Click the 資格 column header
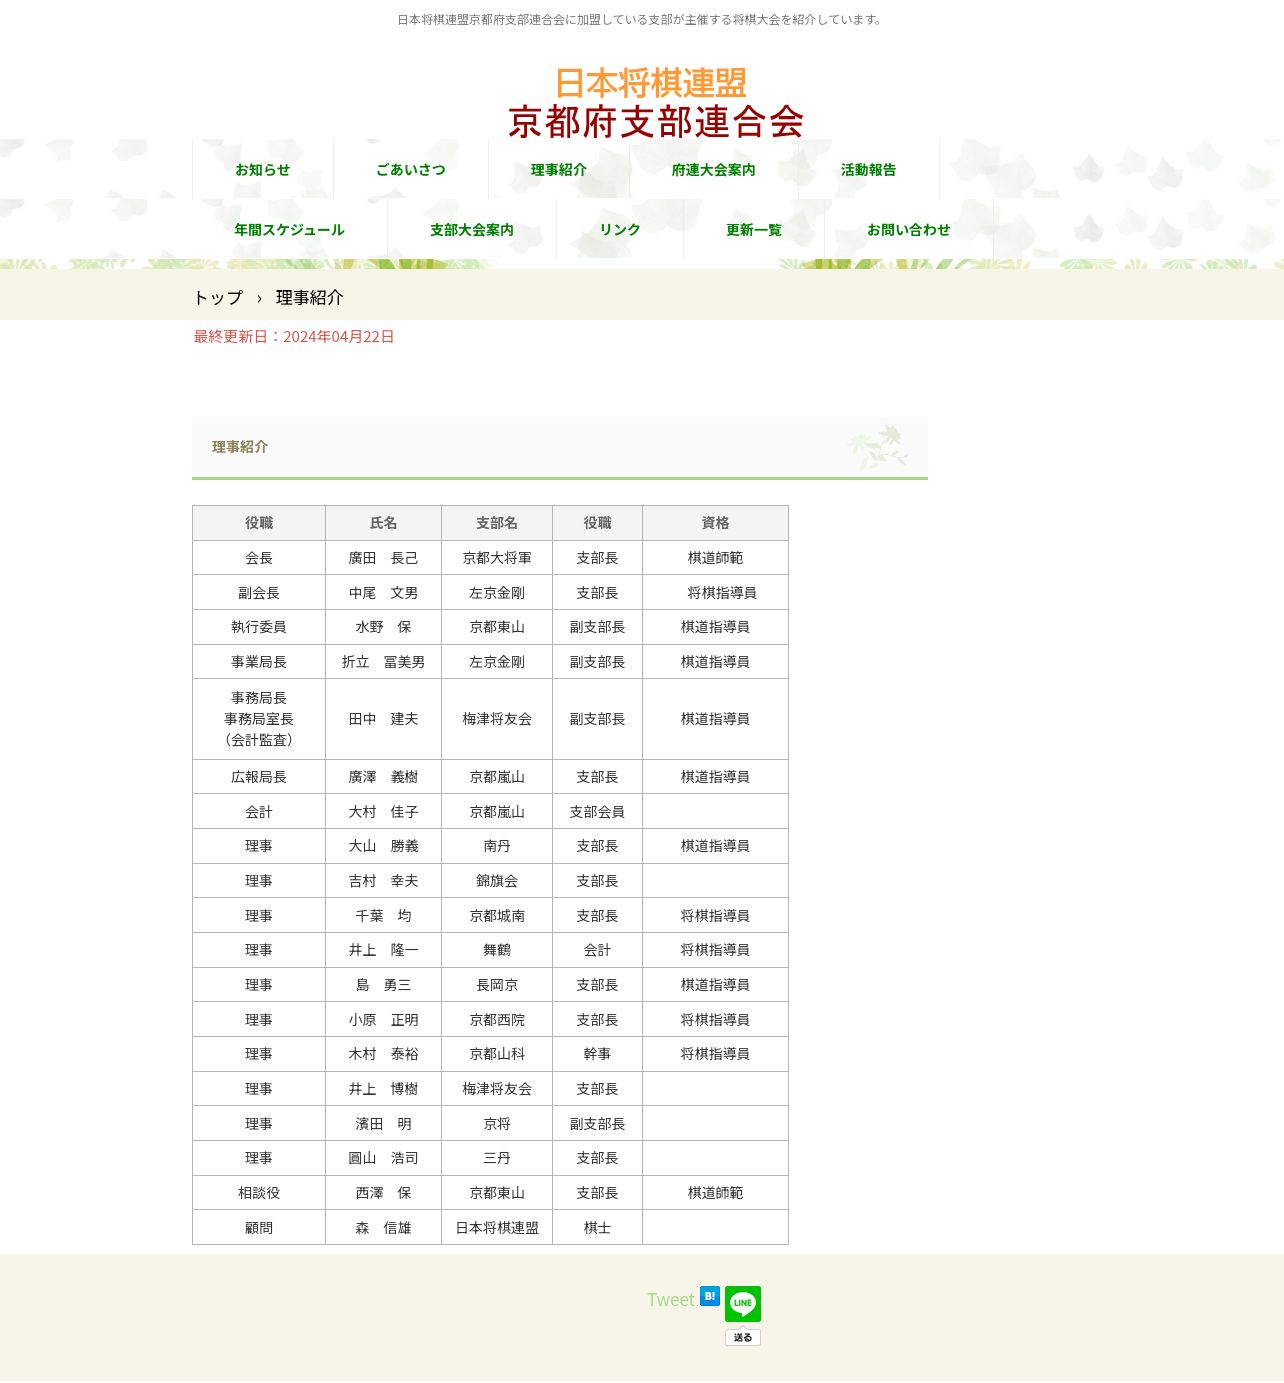Viewport: 1284px width, 1383px height. 715,523
